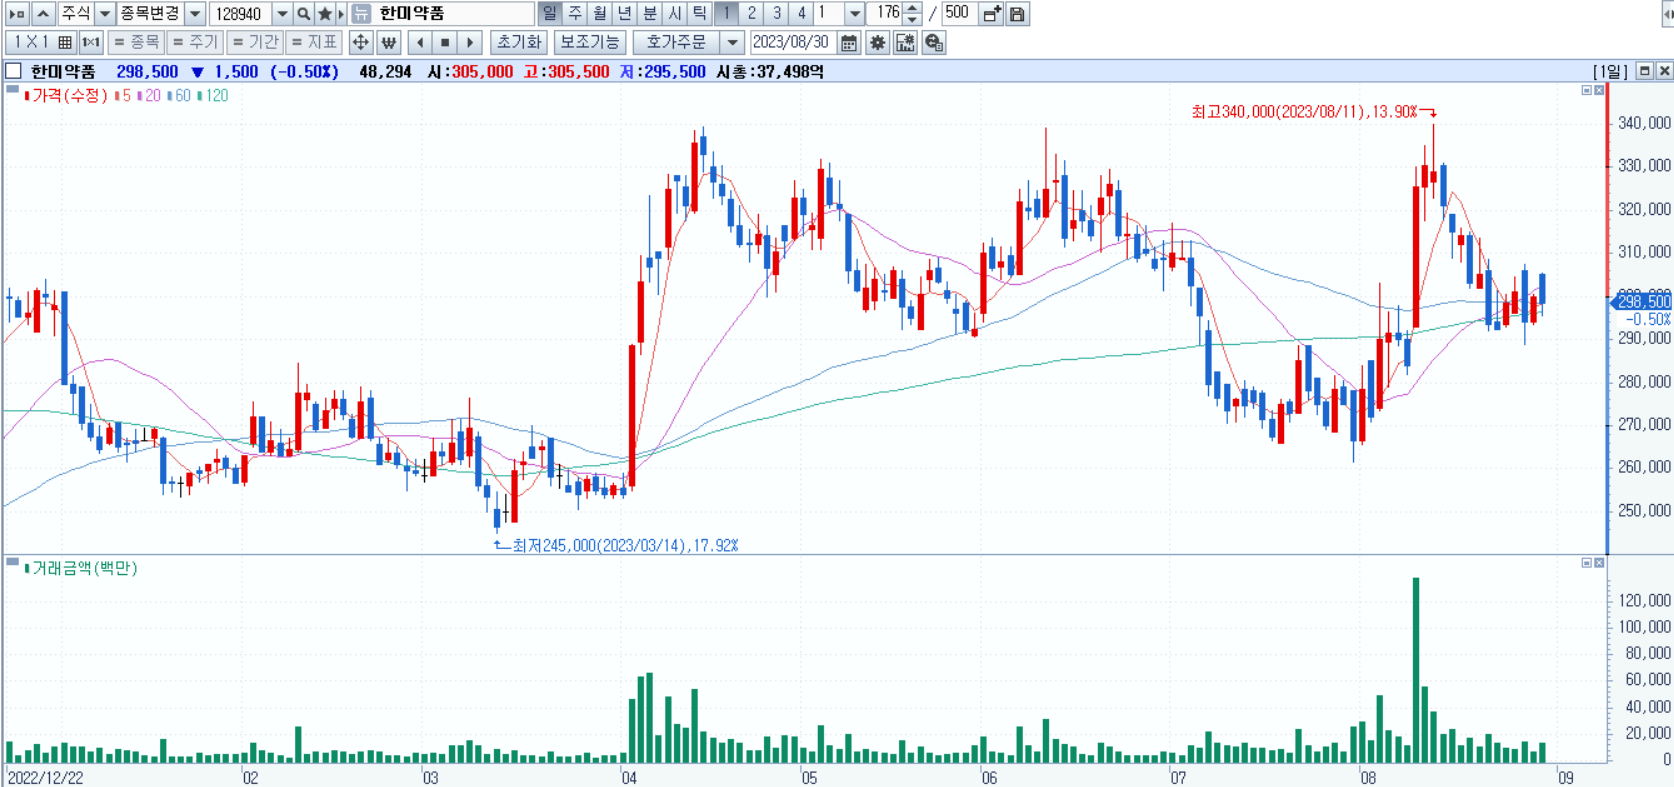Save chart with the floppy disk icon
The width and height of the screenshot is (1674, 787).
pos(1017,14)
